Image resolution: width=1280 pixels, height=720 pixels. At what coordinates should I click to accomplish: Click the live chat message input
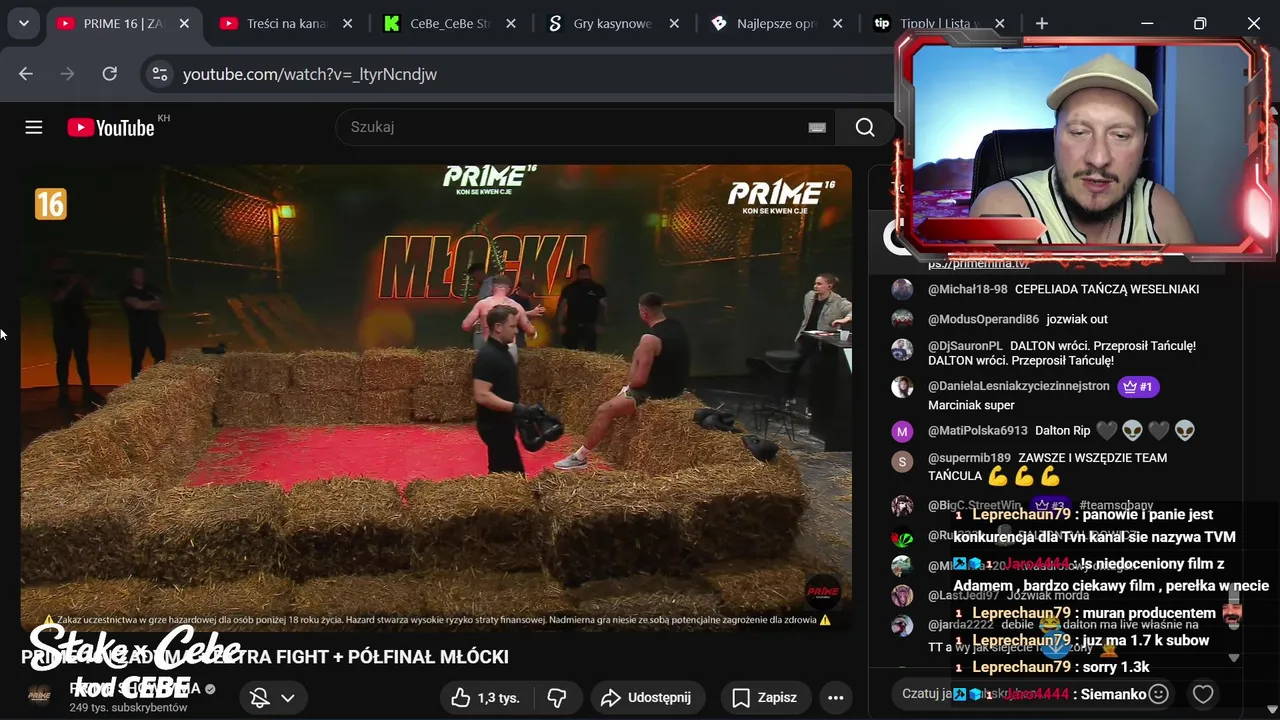coord(1030,693)
